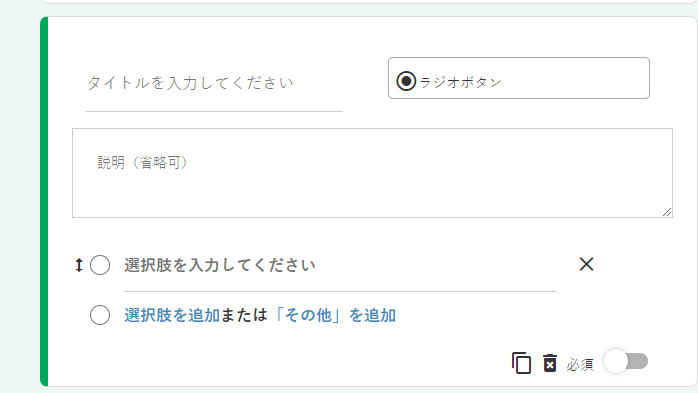The image size is (698, 393).
Task: Delete the question using the trash icon
Action: pos(550,363)
